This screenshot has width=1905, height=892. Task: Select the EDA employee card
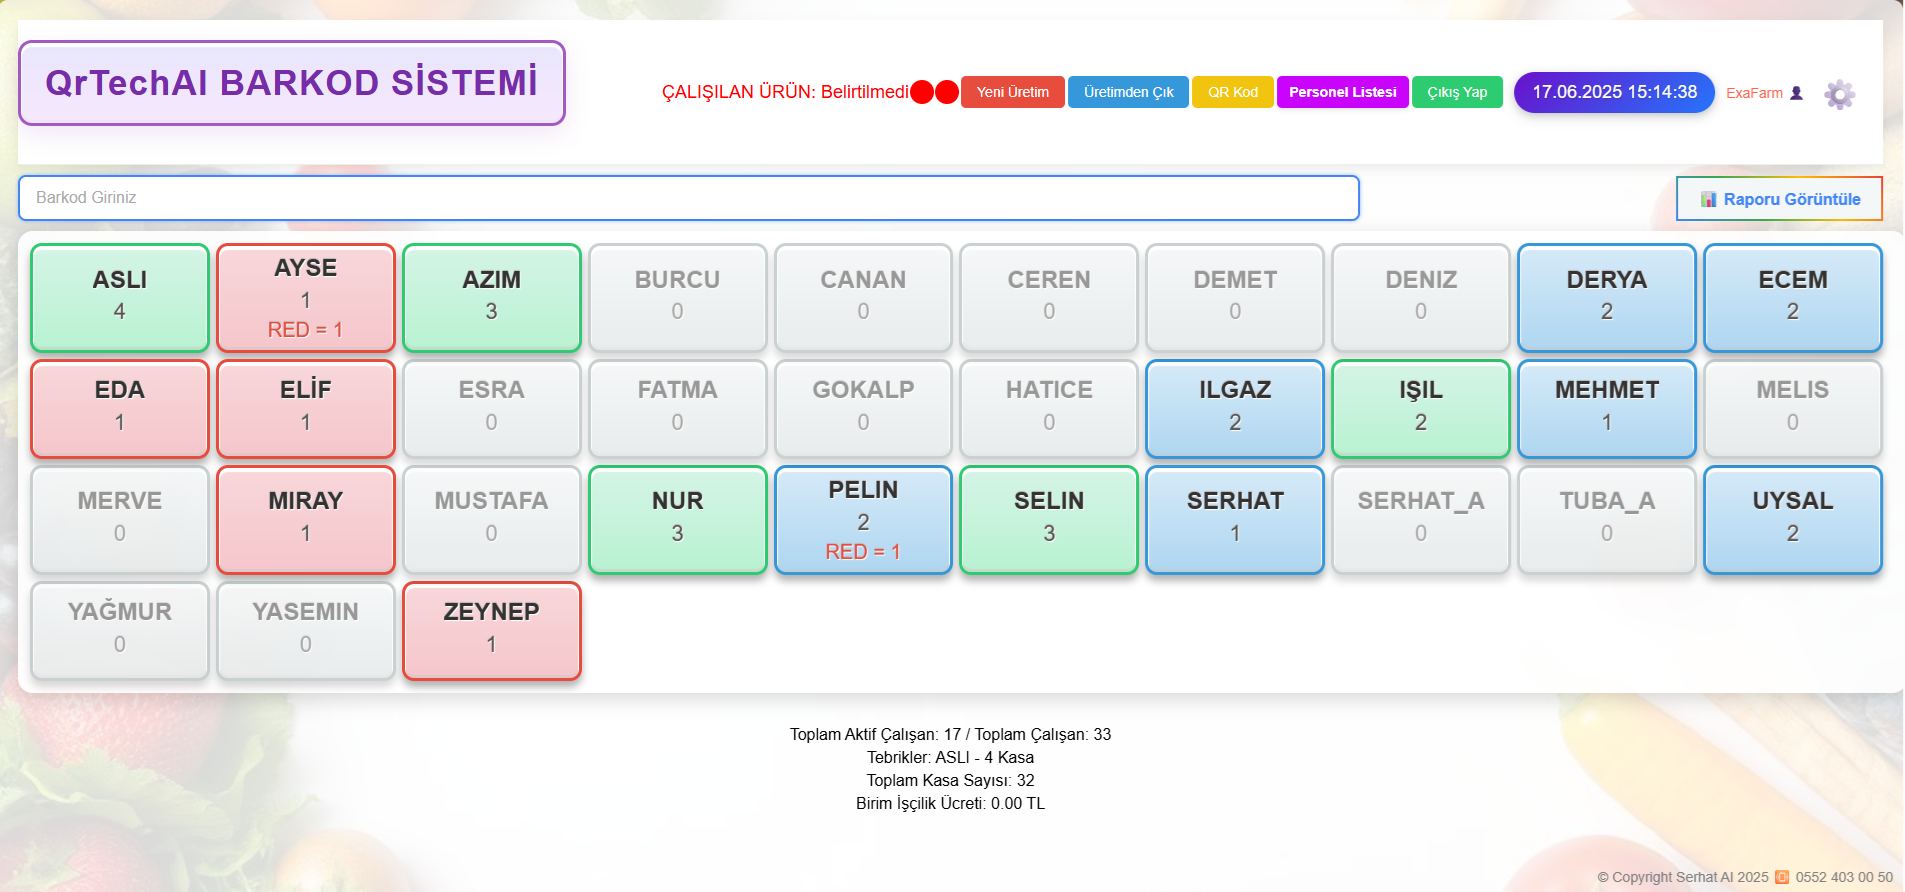pos(120,409)
